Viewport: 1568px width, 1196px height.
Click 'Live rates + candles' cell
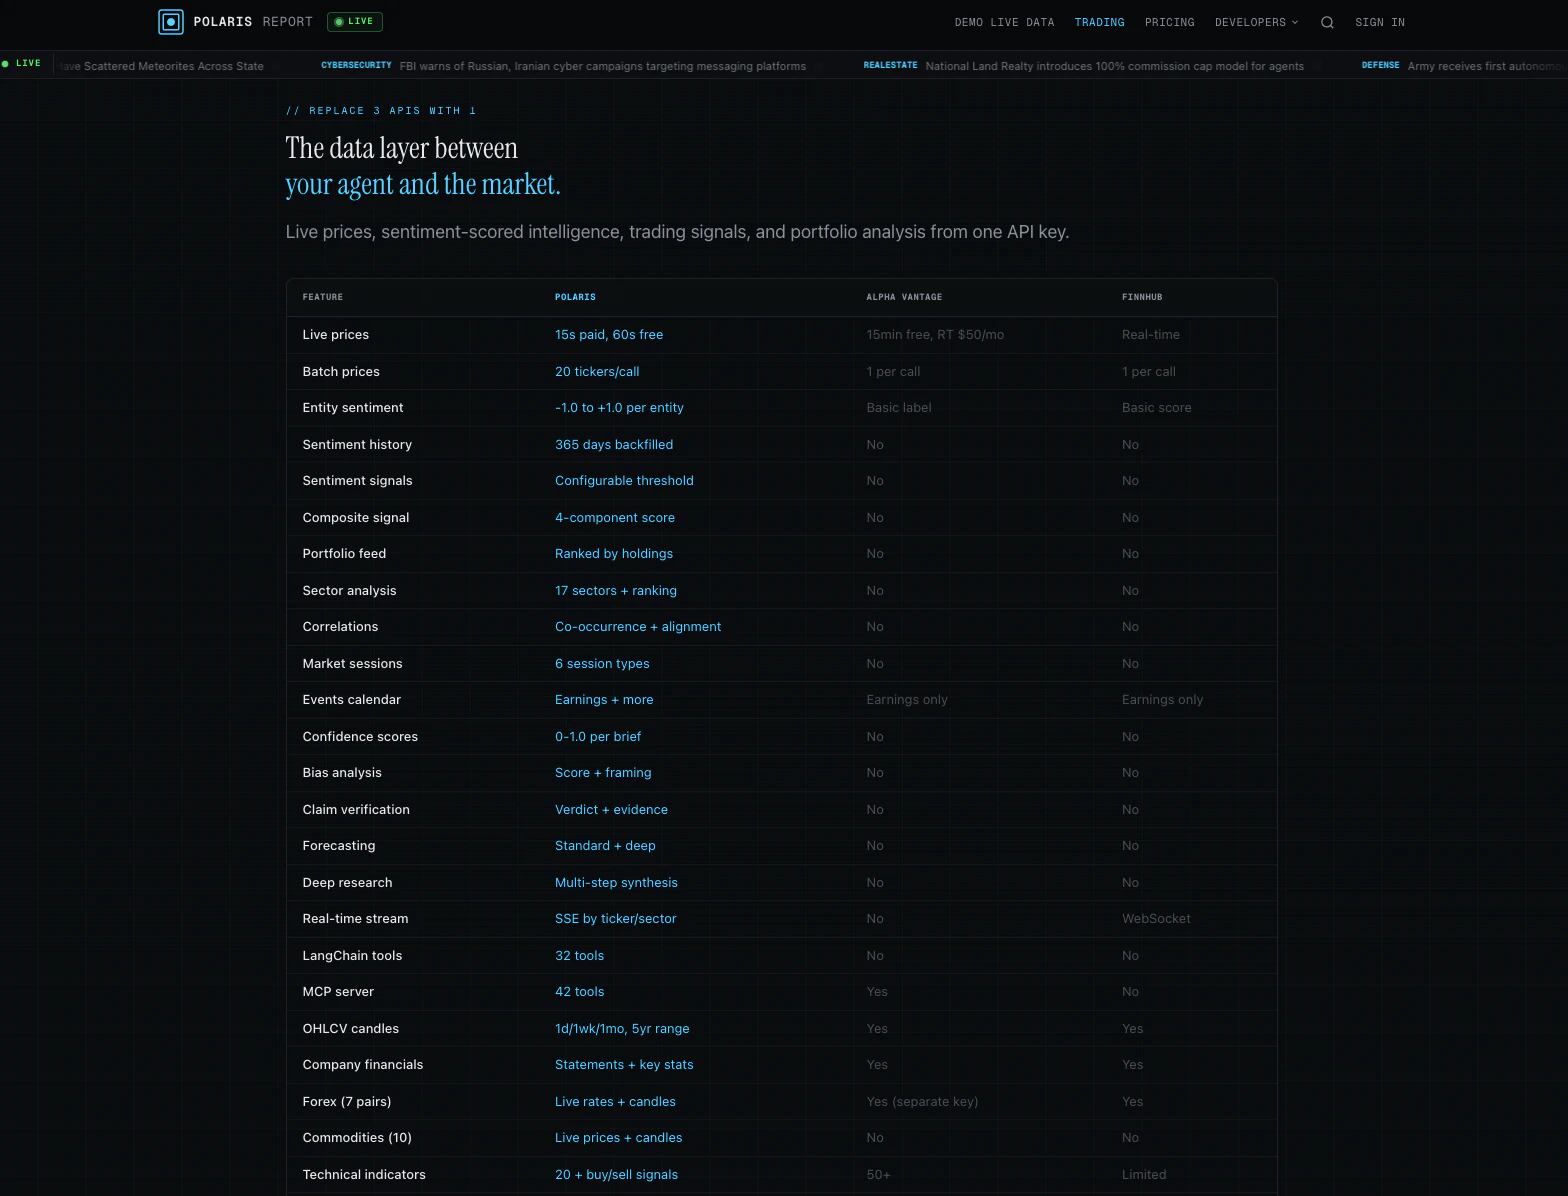(615, 1102)
